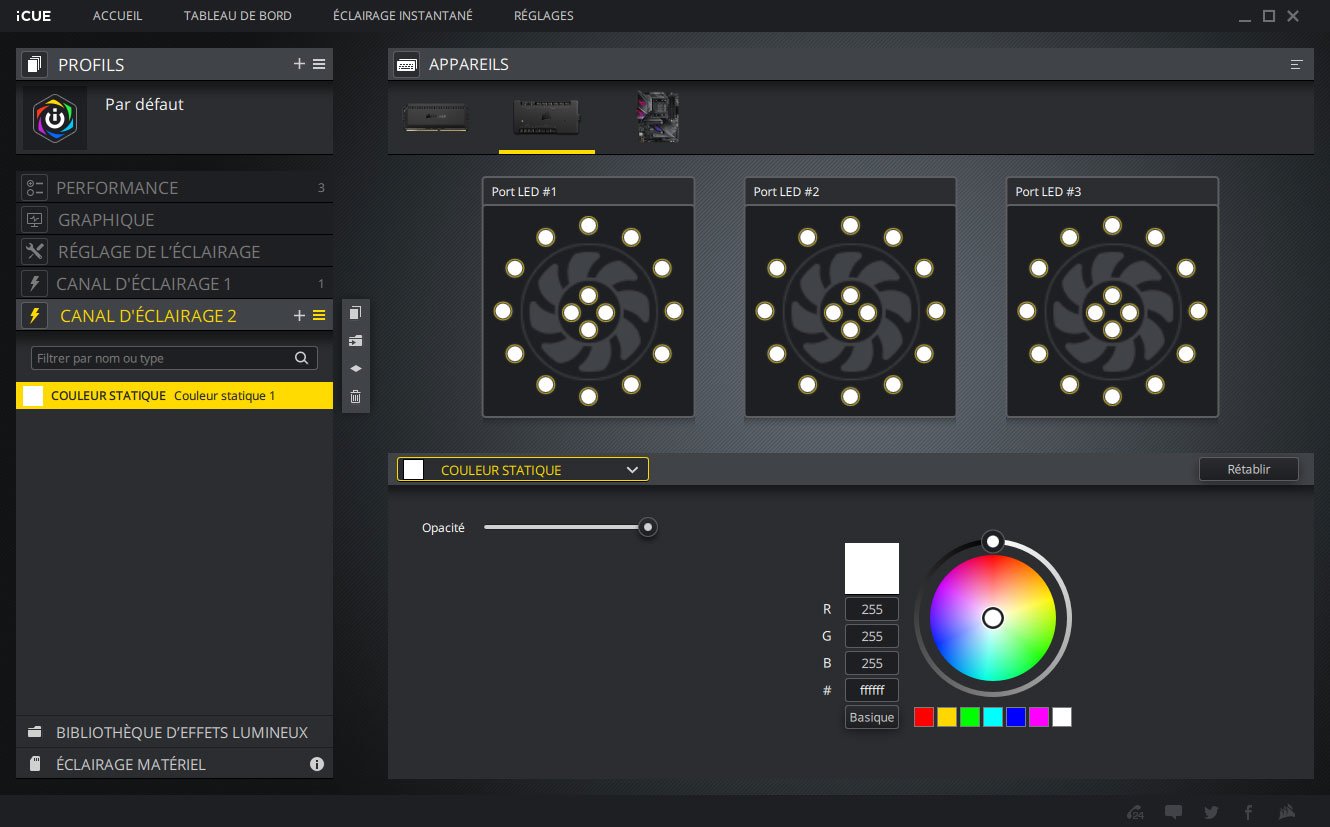Click the R value input field
1330x827 pixels.
(x=872, y=609)
